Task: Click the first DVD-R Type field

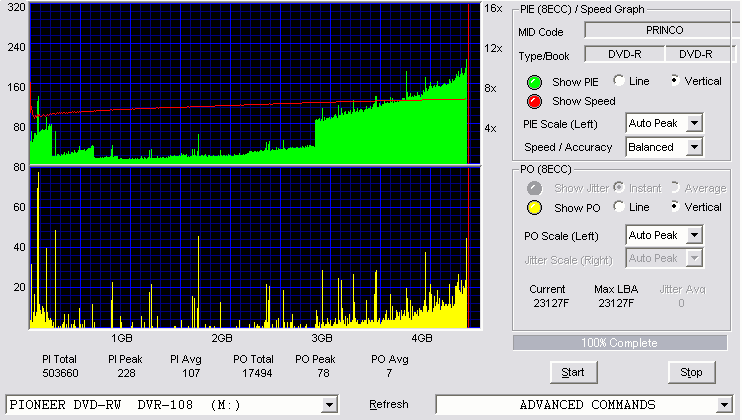Action: 625,54
